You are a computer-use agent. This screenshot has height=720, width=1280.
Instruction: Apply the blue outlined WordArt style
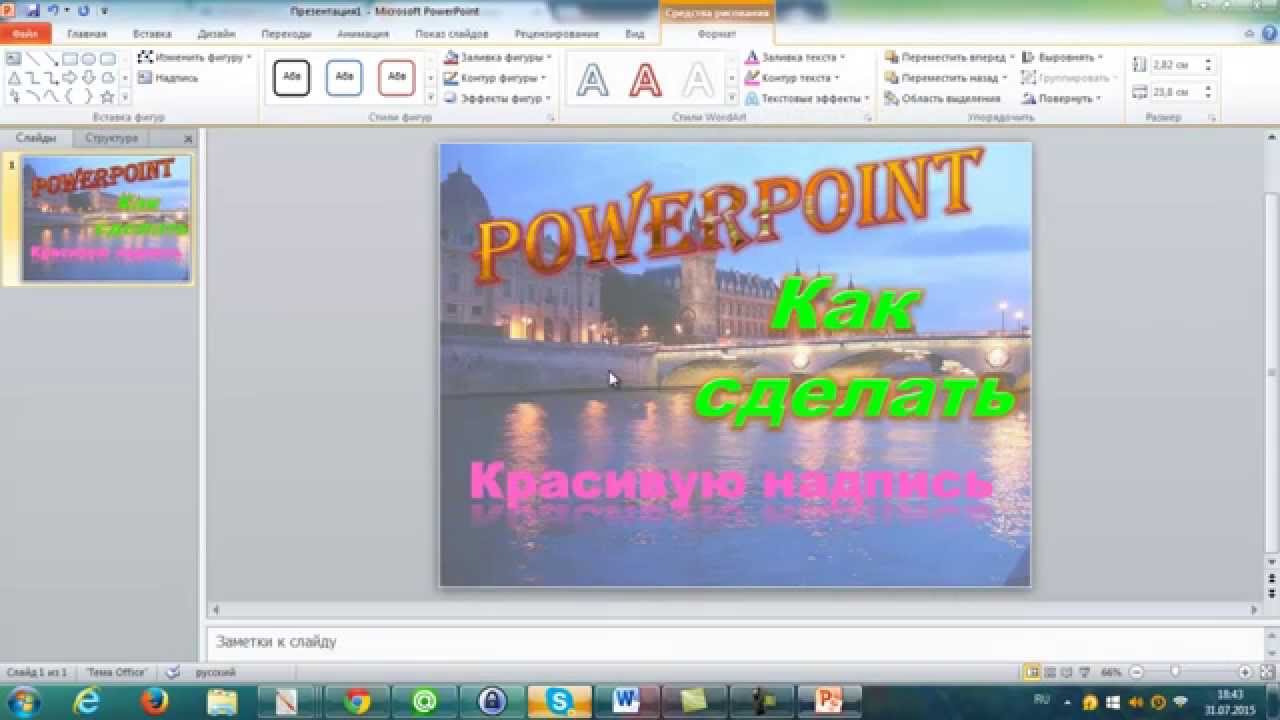click(593, 79)
